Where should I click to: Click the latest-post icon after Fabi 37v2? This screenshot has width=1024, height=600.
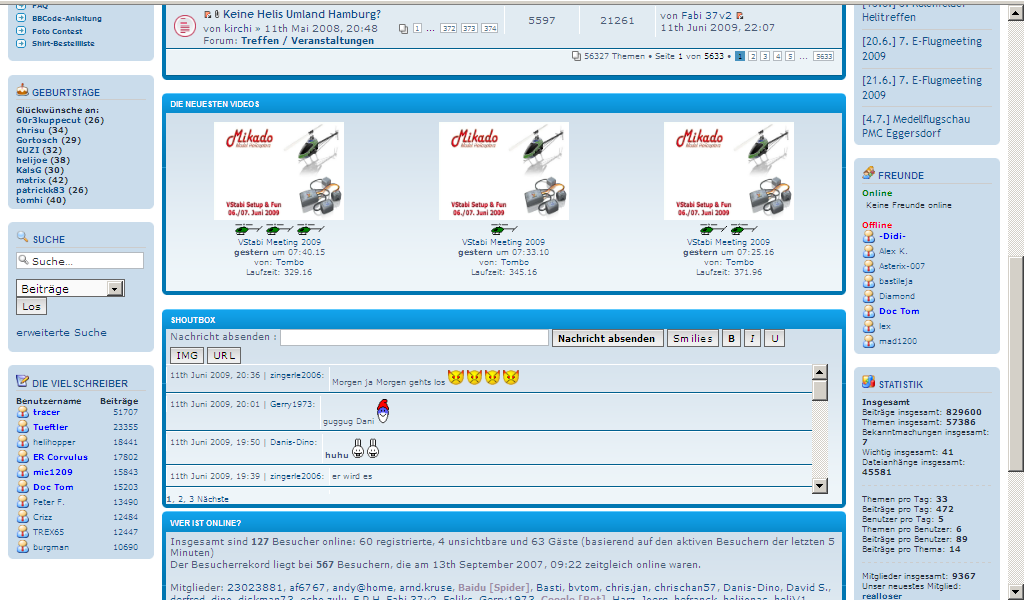739,15
